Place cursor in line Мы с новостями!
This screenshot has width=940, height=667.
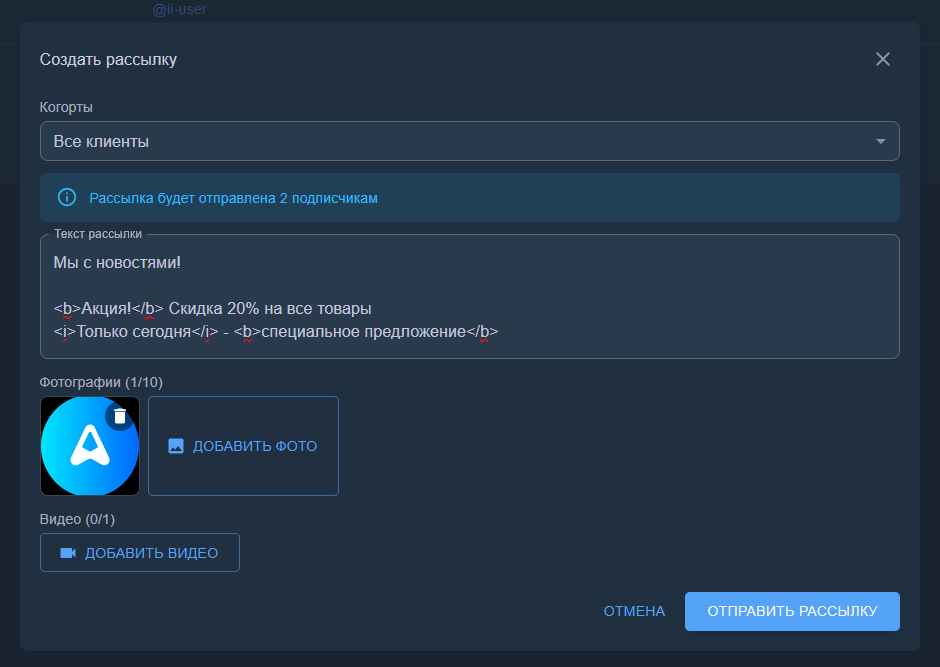click(117, 262)
